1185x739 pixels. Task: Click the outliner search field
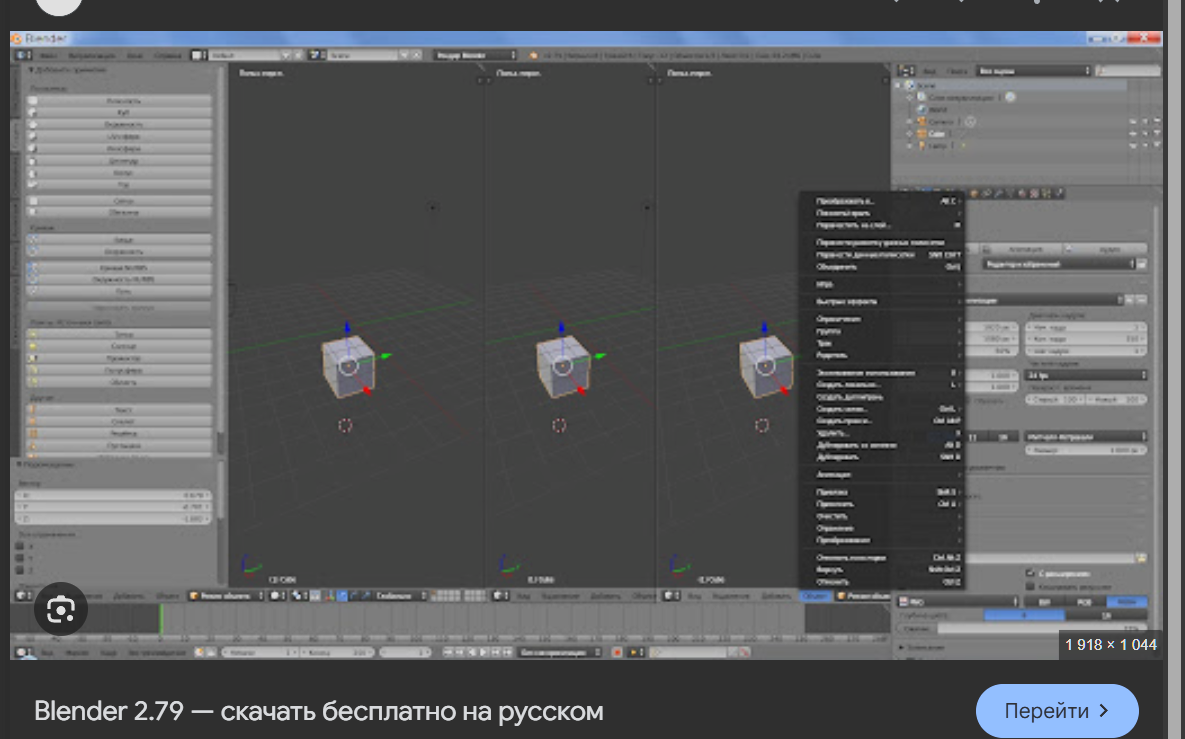point(1128,71)
